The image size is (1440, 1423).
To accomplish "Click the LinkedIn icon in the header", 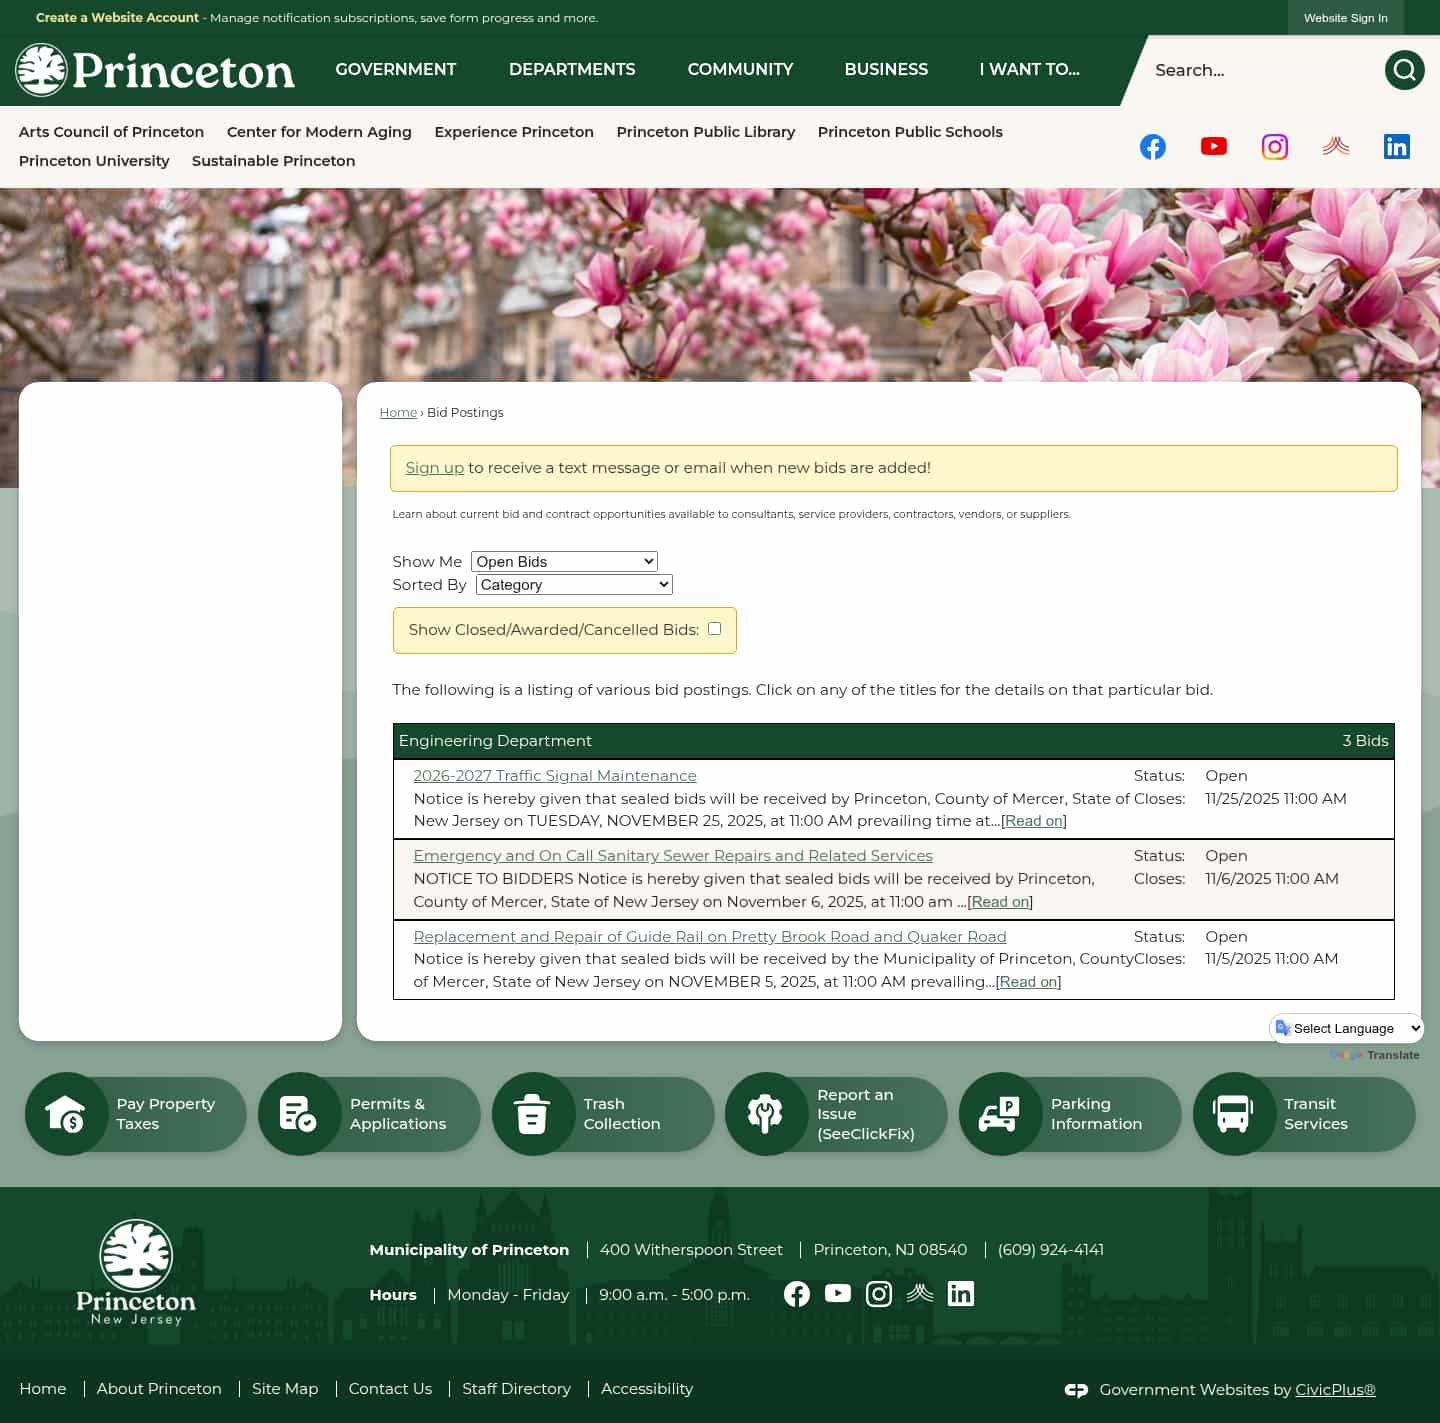I will click(x=1397, y=146).
